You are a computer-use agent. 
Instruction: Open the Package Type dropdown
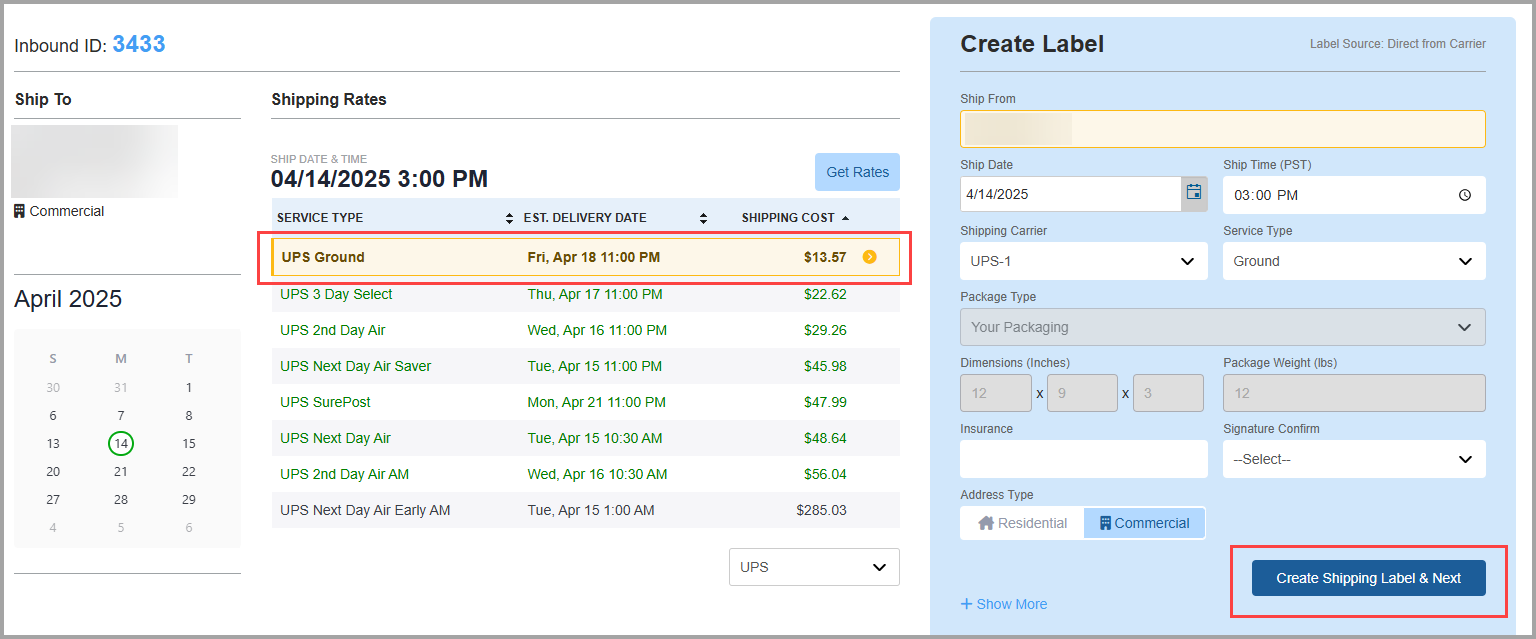(1222, 327)
